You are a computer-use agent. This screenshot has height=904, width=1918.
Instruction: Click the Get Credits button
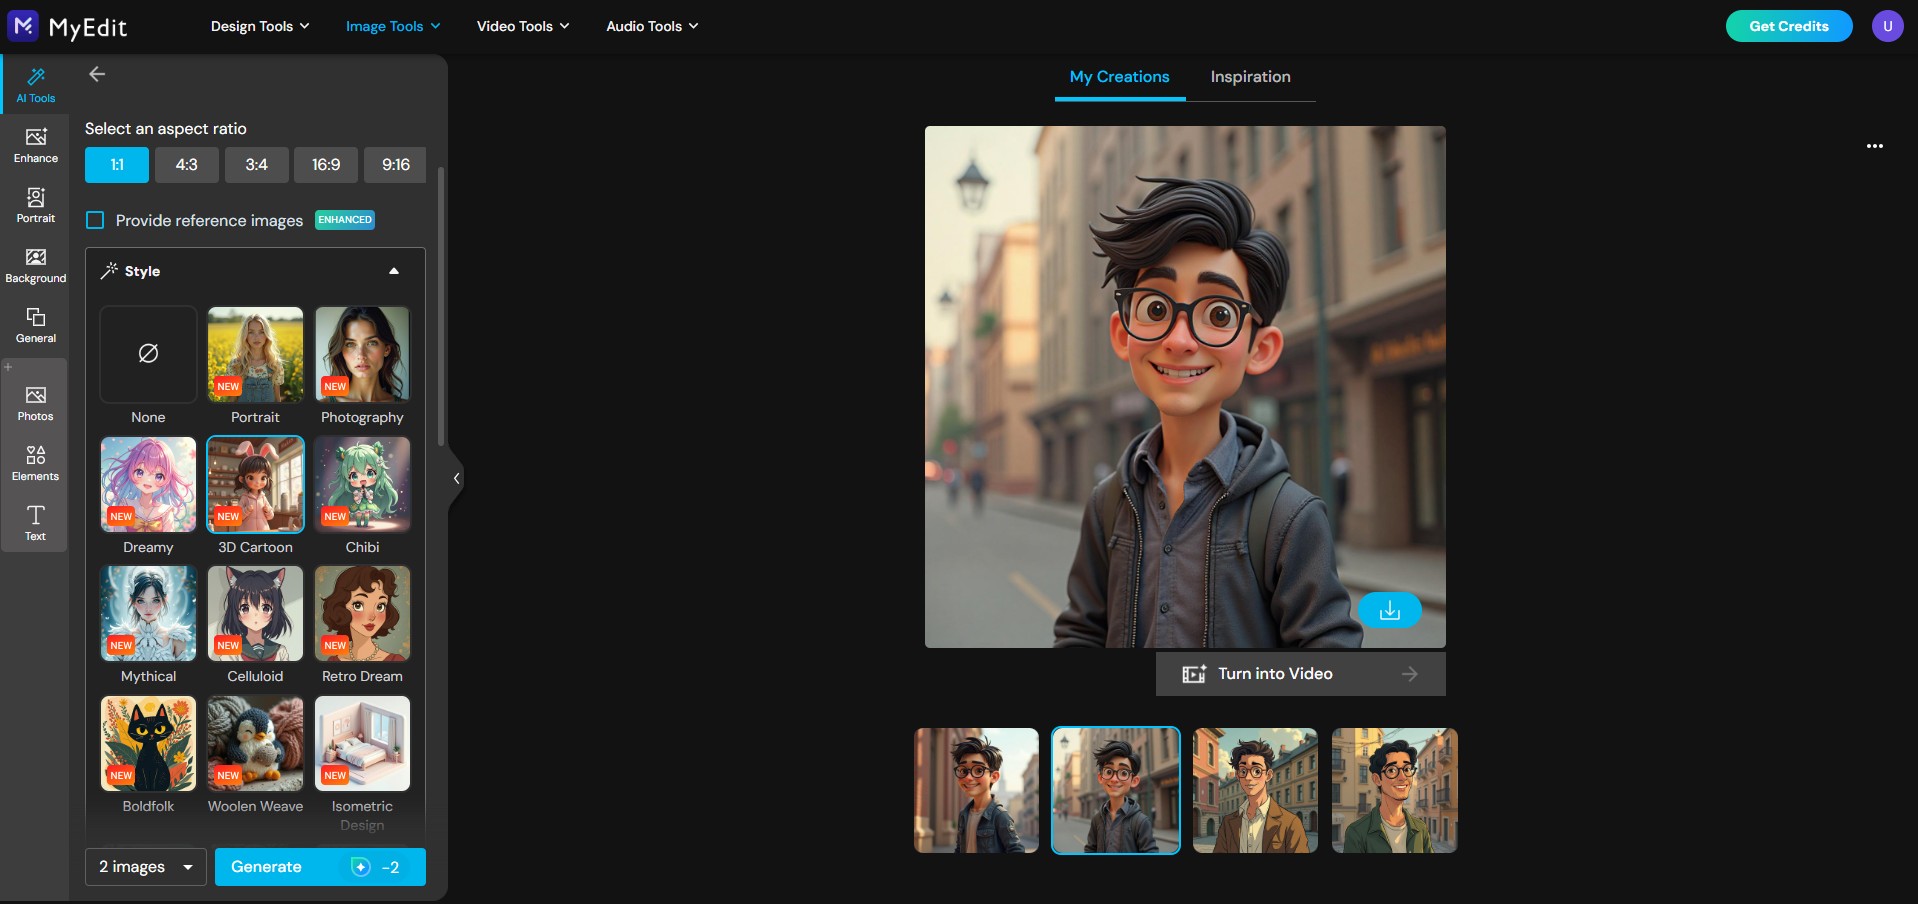[x=1788, y=26]
